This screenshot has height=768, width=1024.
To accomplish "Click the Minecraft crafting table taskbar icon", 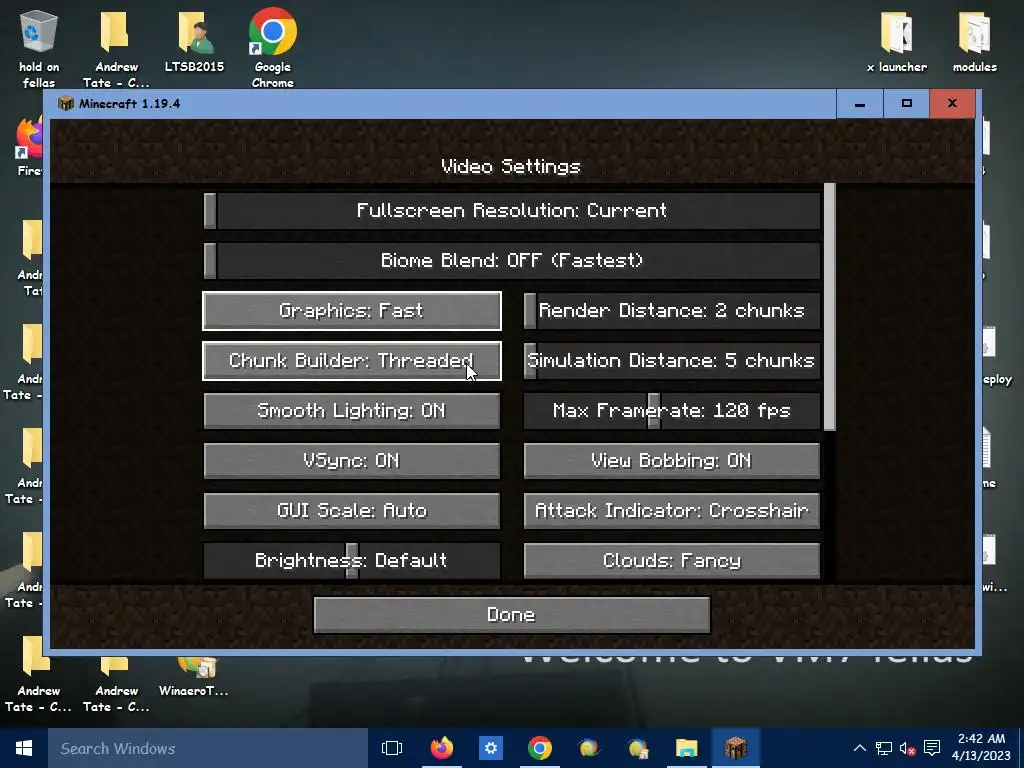I will click(x=735, y=748).
